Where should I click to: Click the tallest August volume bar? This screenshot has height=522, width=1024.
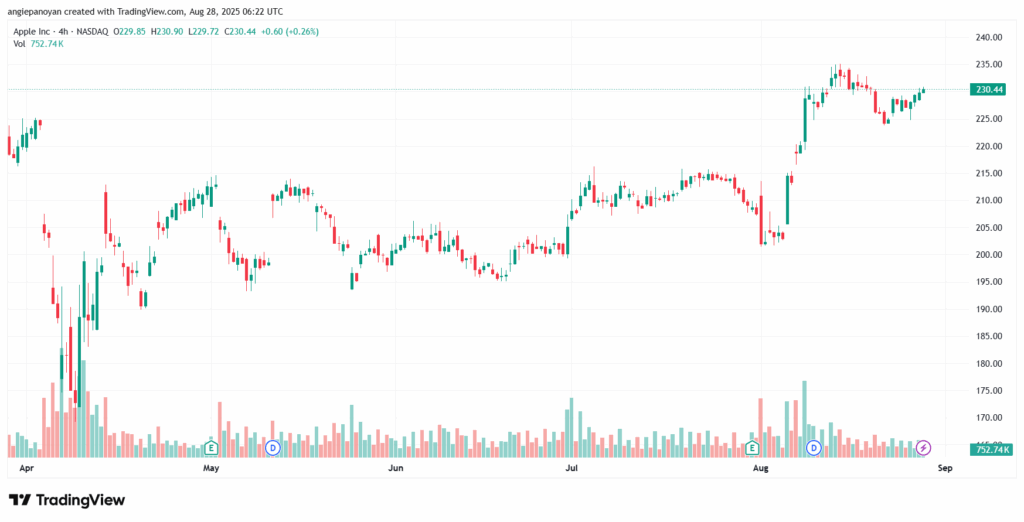[803, 418]
